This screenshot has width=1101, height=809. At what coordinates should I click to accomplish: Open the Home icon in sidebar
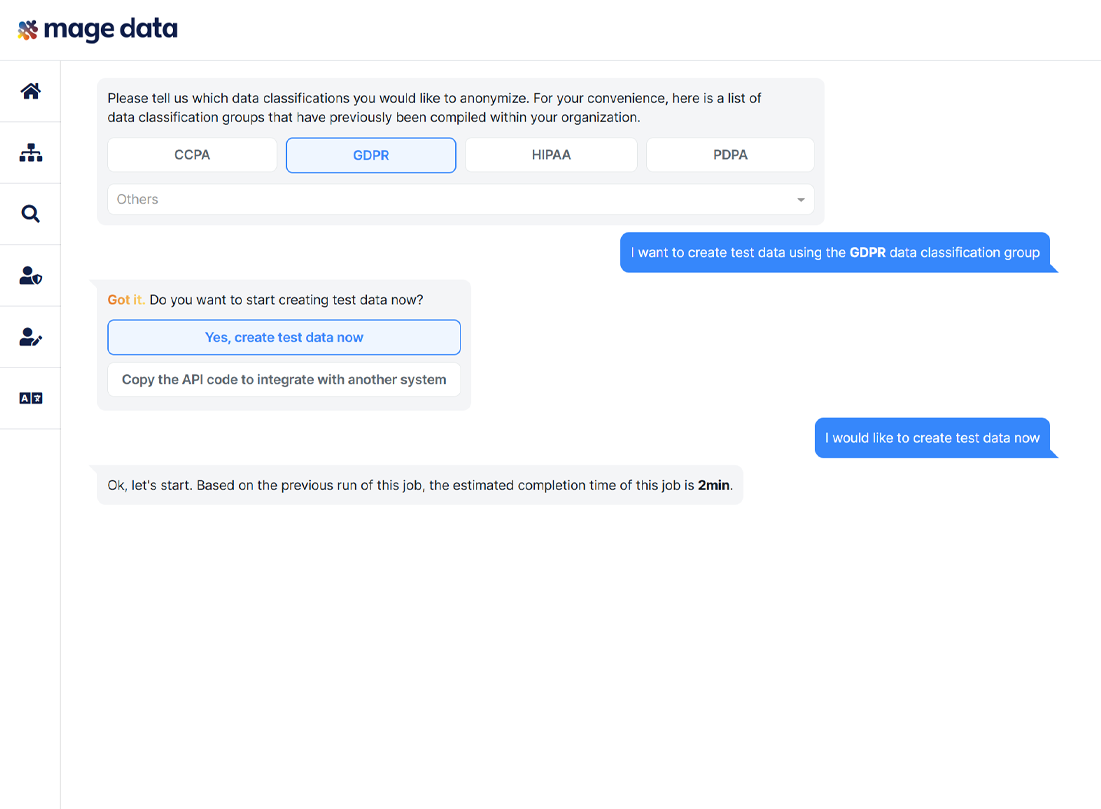pos(31,92)
